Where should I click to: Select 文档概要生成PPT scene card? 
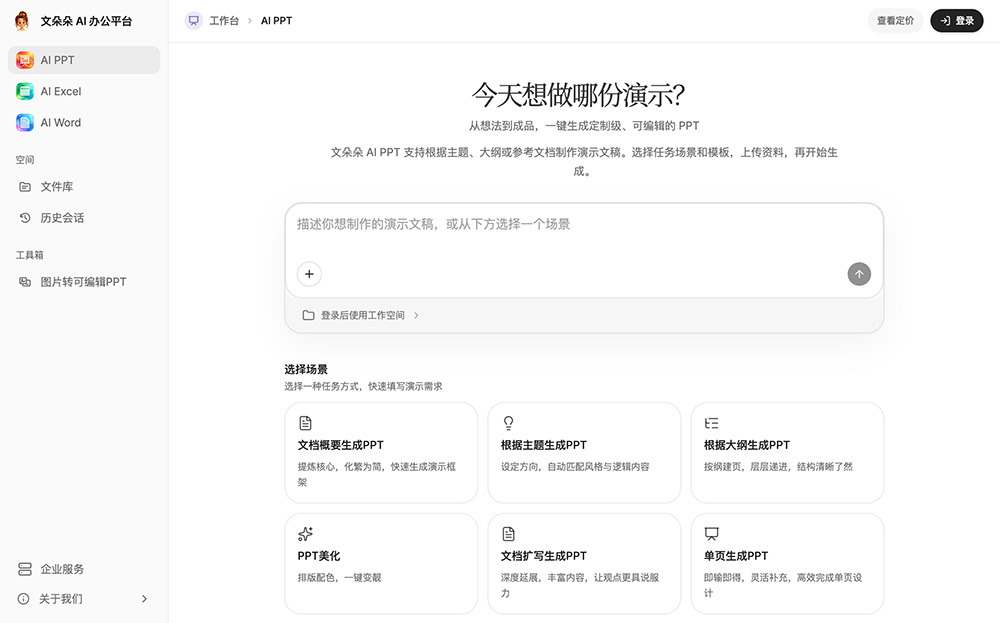tap(381, 453)
